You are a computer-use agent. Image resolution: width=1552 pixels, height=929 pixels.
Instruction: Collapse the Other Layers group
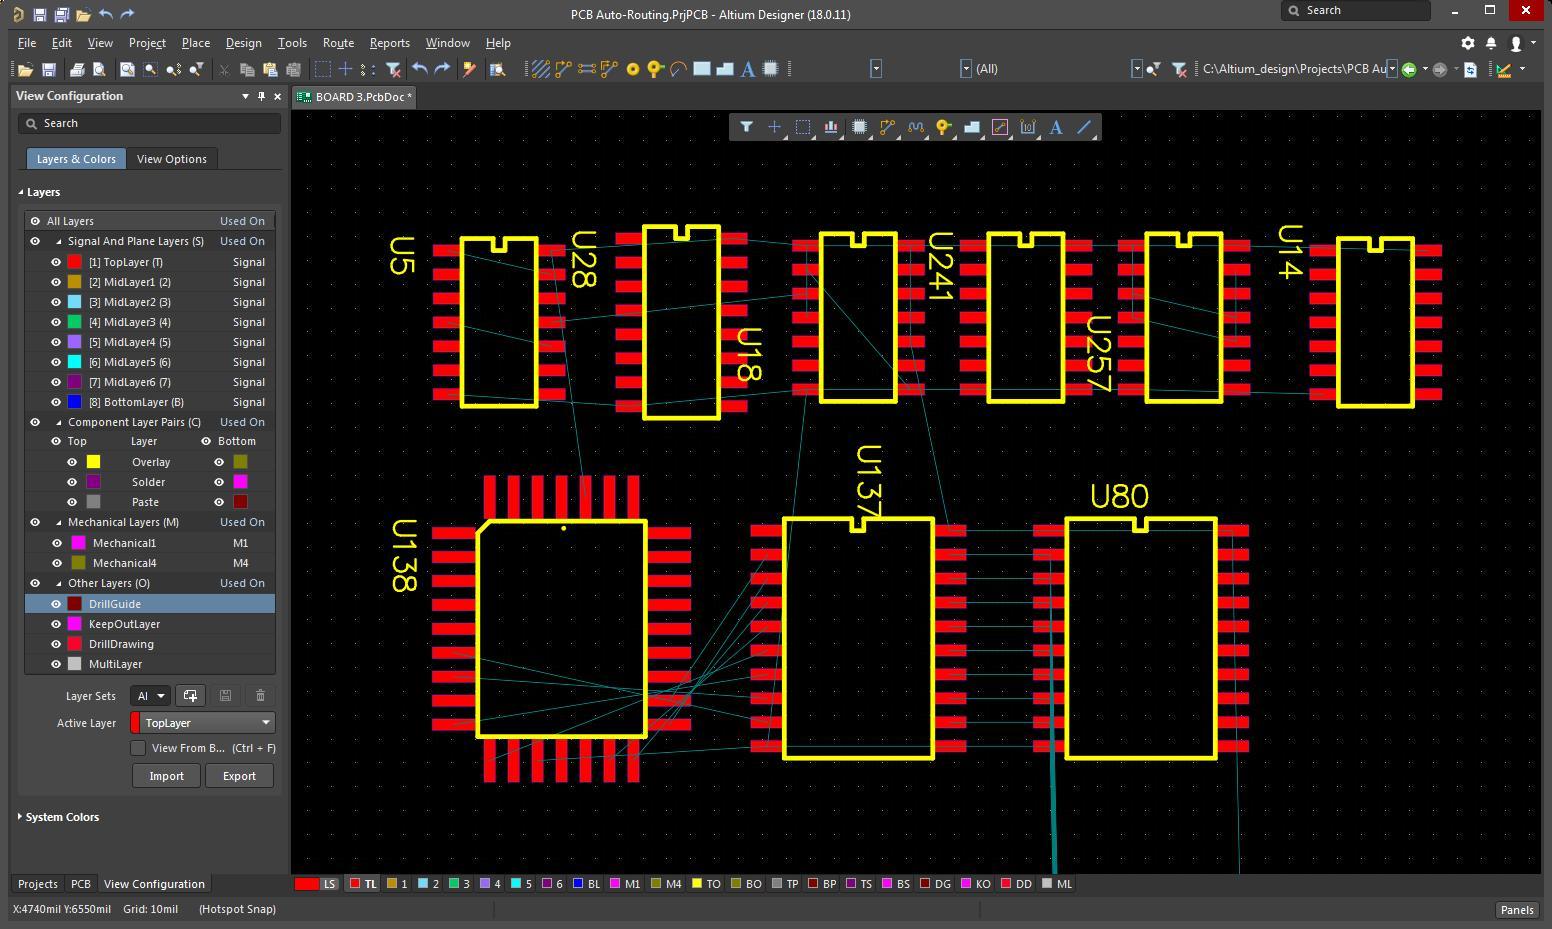pyautogui.click(x=59, y=583)
